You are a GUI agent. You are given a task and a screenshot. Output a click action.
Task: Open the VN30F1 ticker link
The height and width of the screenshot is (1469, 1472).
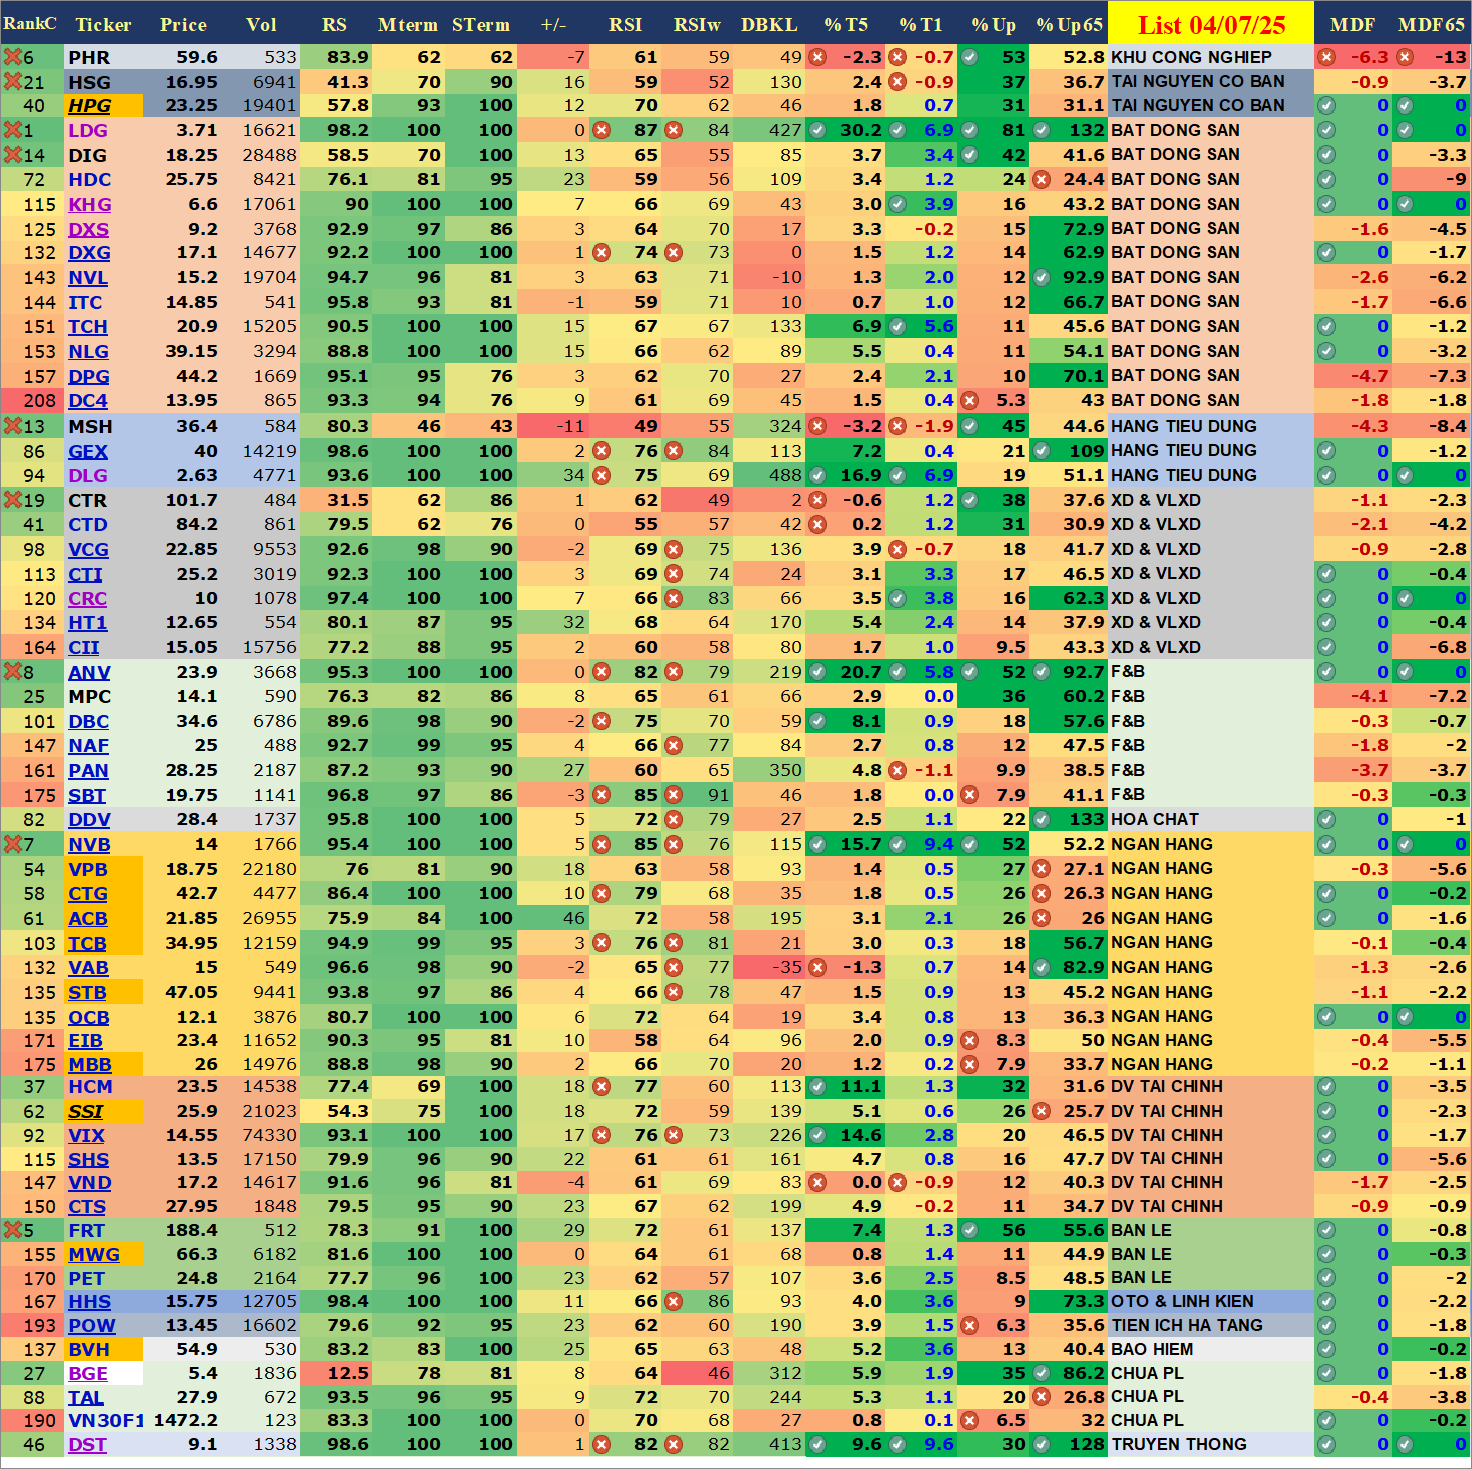[106, 1420]
